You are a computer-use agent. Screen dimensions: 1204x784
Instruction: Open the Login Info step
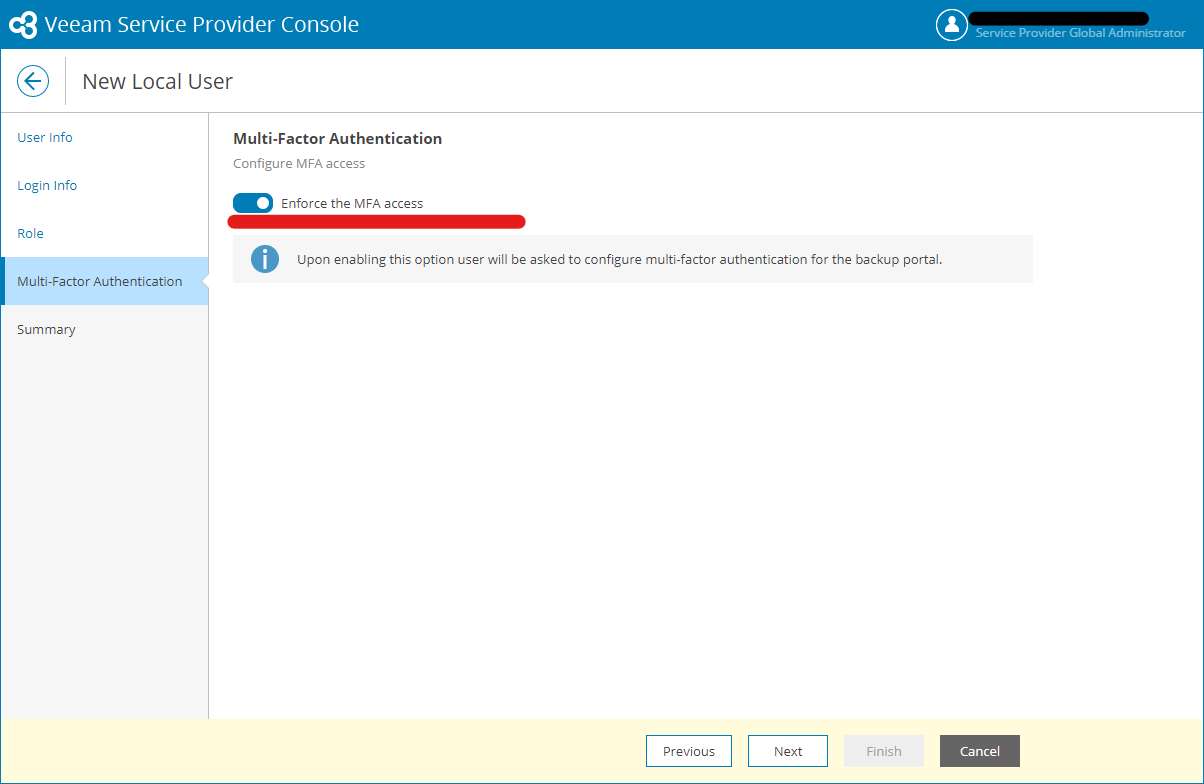(47, 185)
